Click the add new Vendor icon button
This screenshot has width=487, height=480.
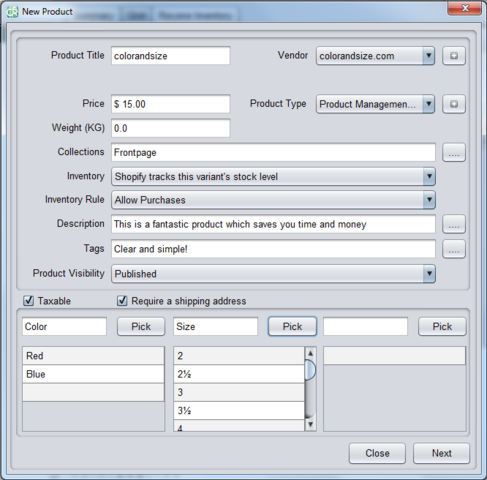click(x=454, y=56)
